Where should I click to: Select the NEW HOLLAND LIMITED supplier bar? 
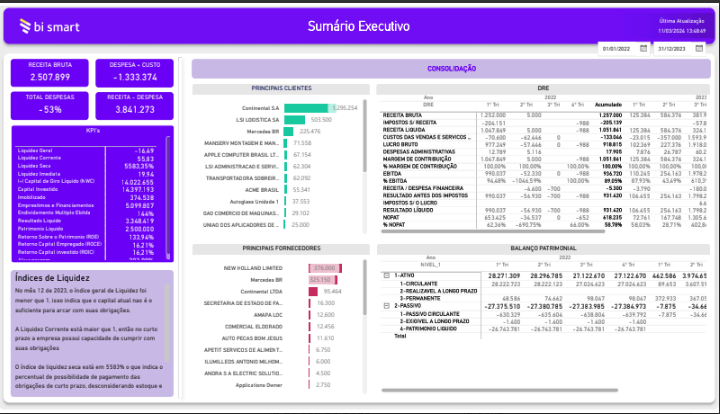click(324, 268)
